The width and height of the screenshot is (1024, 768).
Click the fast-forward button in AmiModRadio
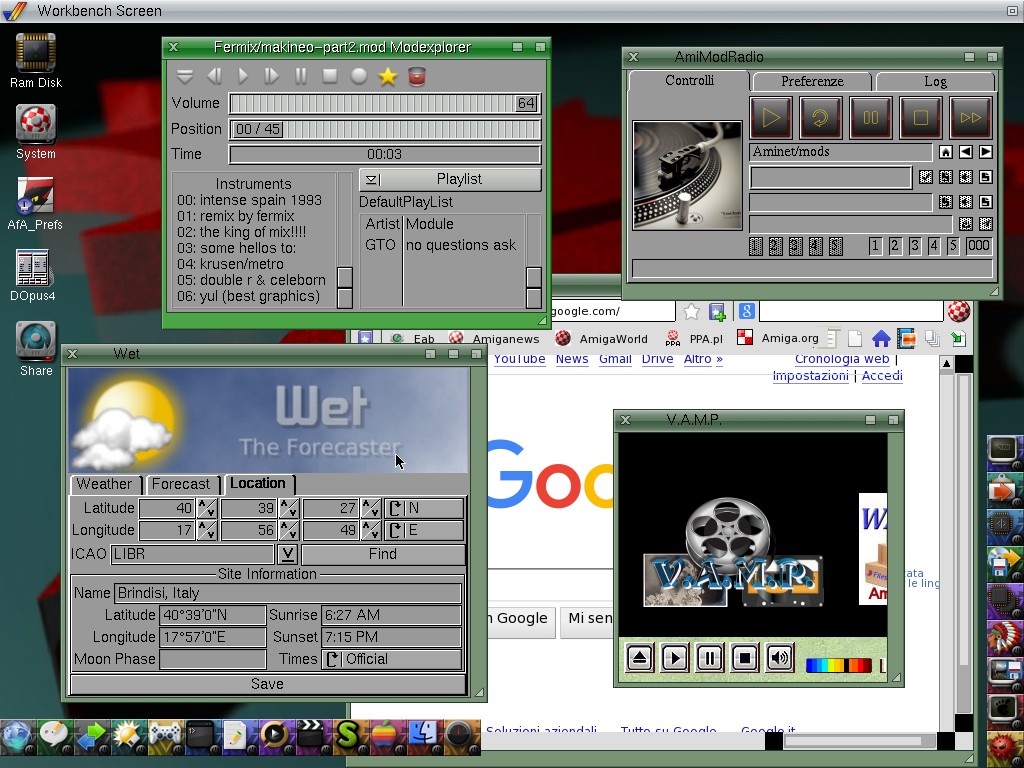pos(970,117)
